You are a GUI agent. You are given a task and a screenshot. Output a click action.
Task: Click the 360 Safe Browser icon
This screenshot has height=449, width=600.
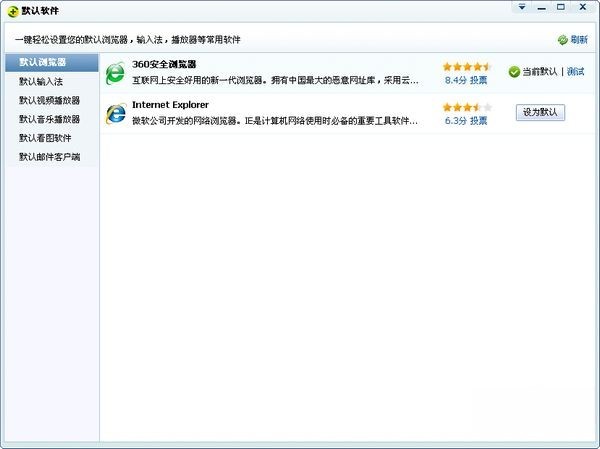[x=115, y=73]
